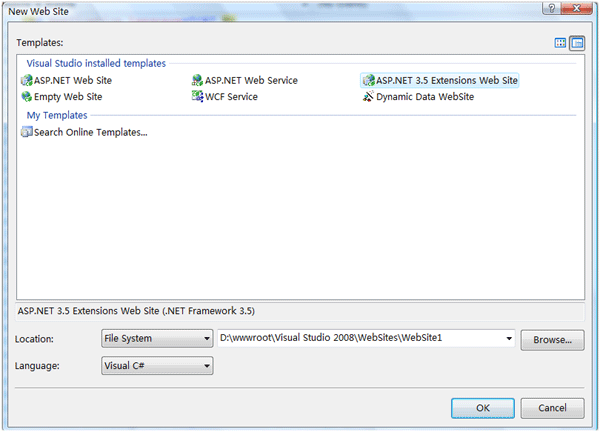Close the New Web Site dialog
Image resolution: width=600 pixels, height=432 pixels.
click(x=577, y=8)
